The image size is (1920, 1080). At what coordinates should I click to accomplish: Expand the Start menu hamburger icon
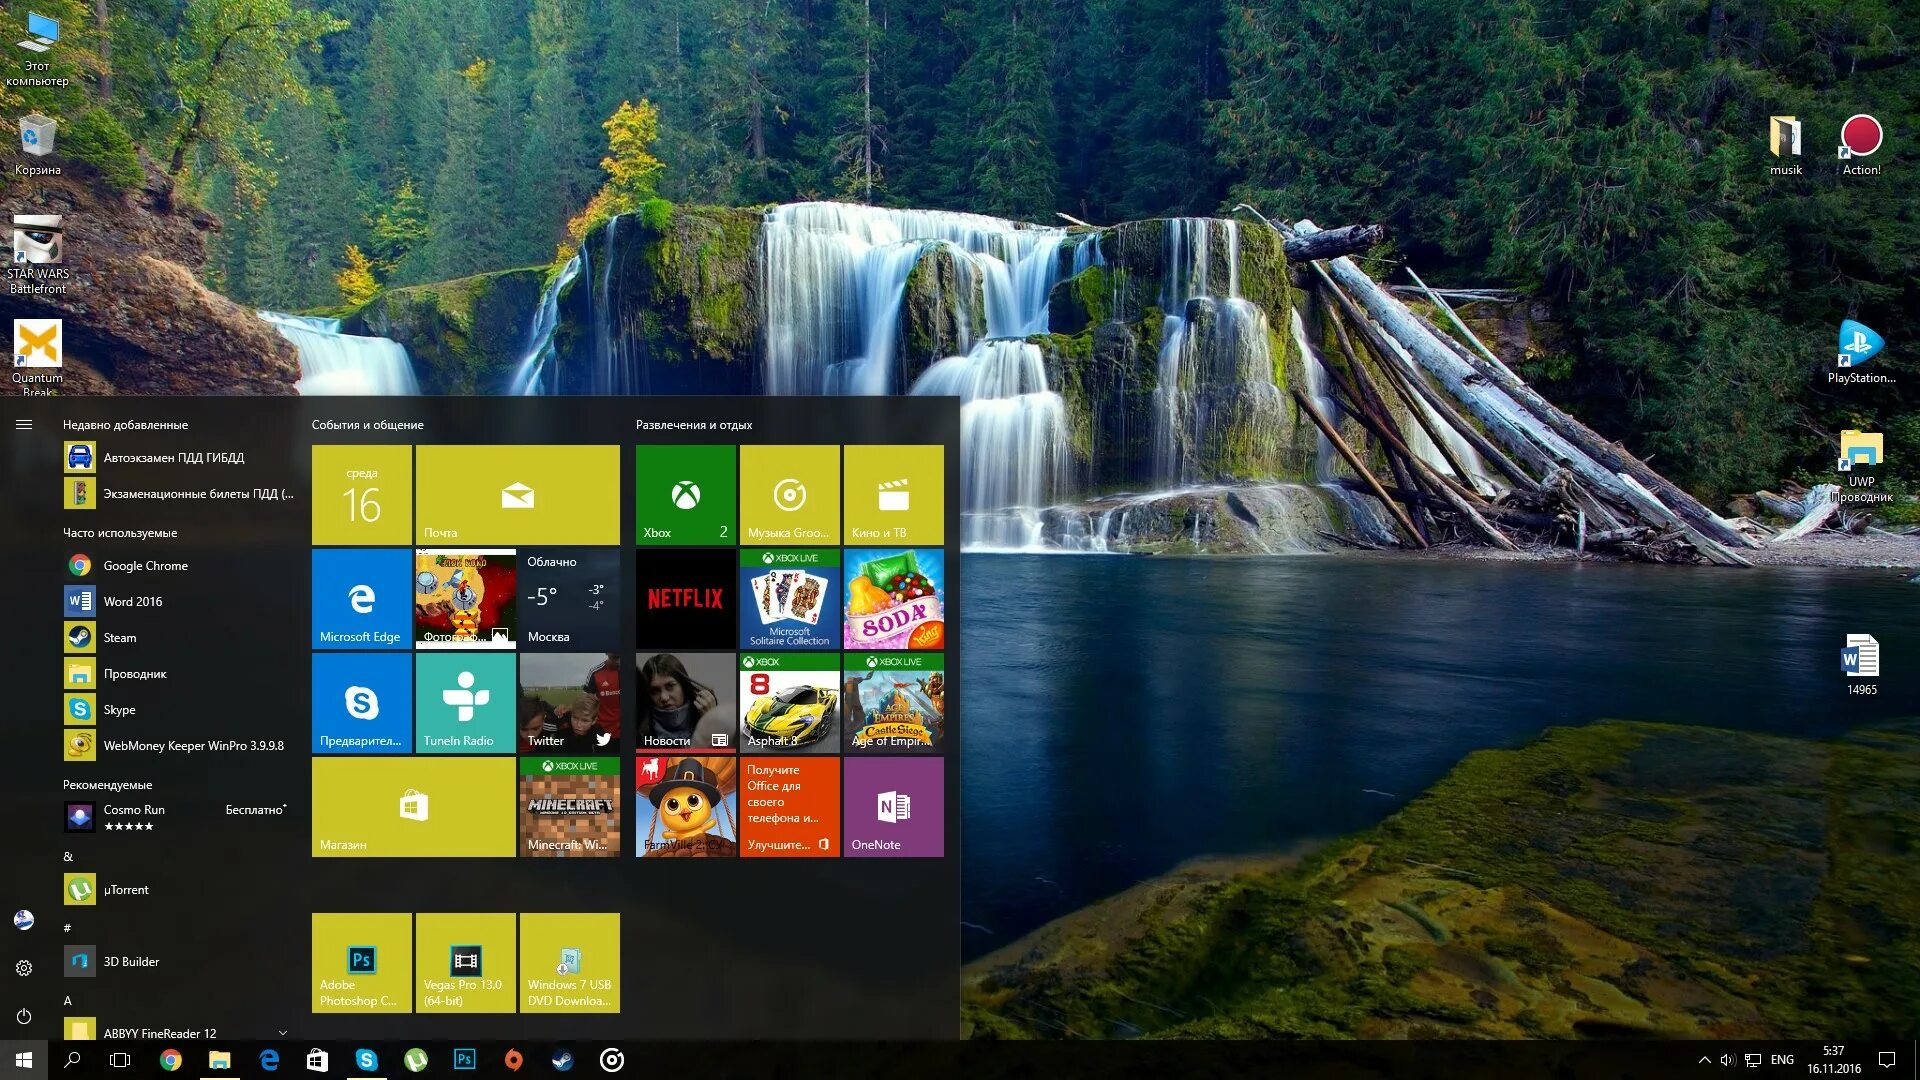click(24, 423)
